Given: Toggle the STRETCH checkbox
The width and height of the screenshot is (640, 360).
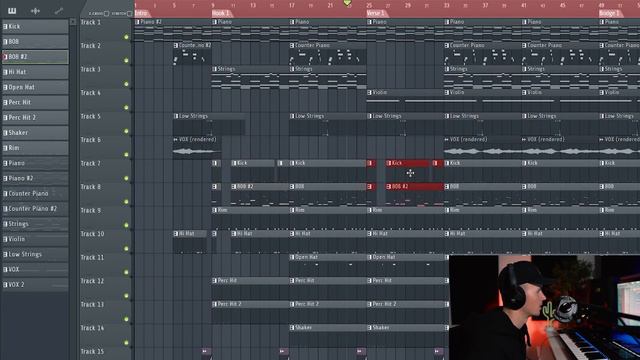Looking at the screenshot, I should 129,13.
